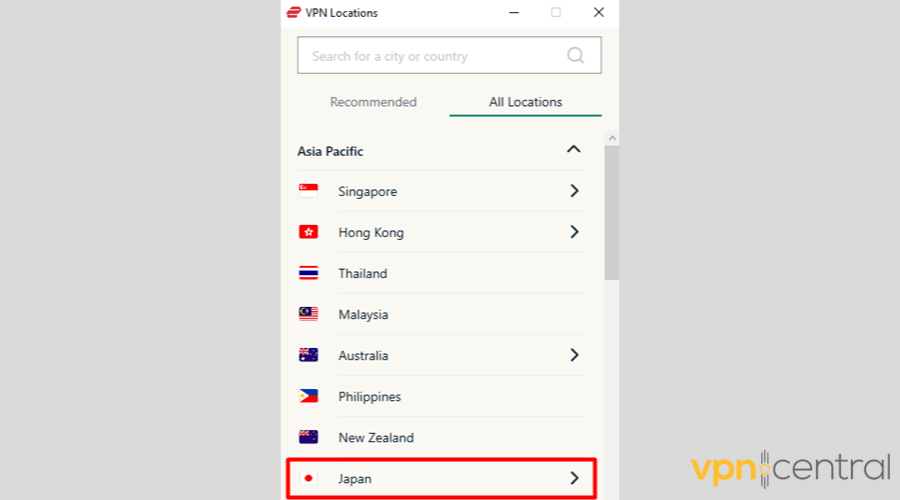Click the Singapore flag icon
Viewport: 900px width, 500px height.
(x=308, y=191)
